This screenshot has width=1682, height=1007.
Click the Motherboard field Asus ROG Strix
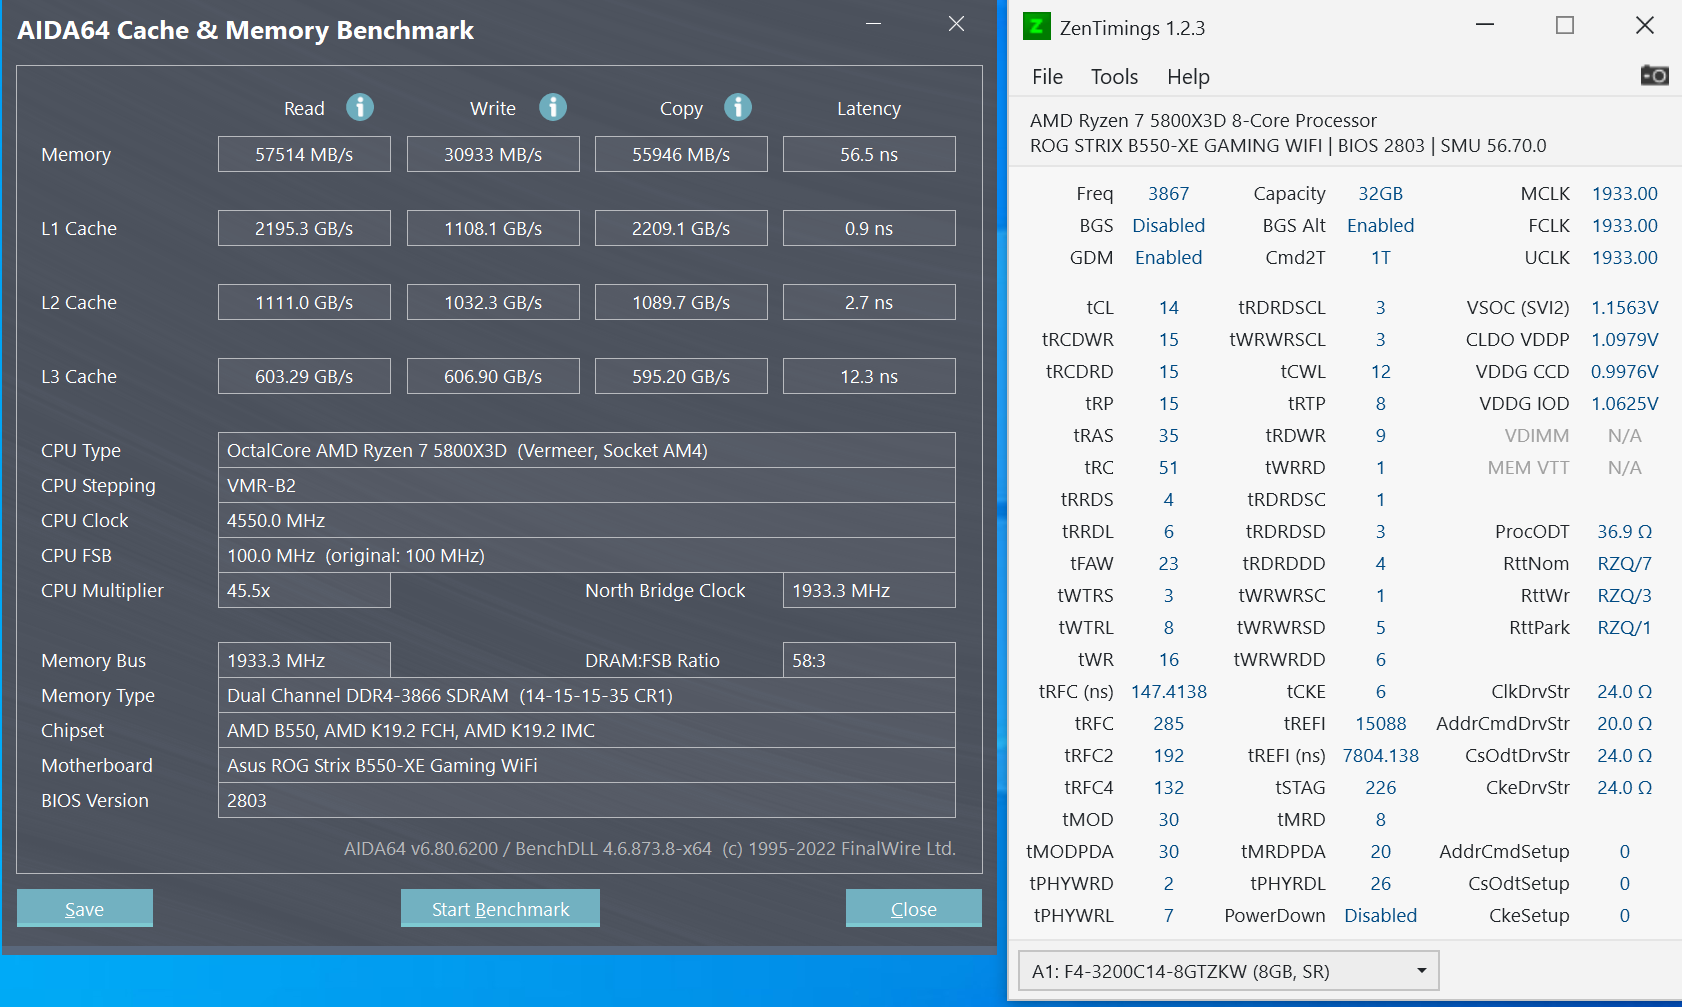click(587, 765)
